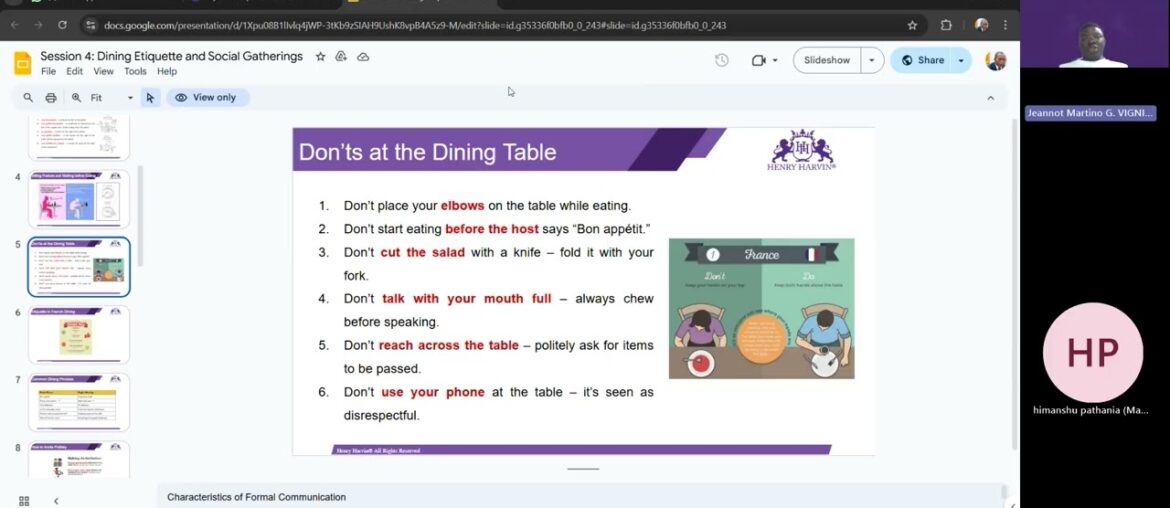Screen dimensions: 1170x508
Task: Select slide 7 thumbnail
Action: (x=79, y=403)
